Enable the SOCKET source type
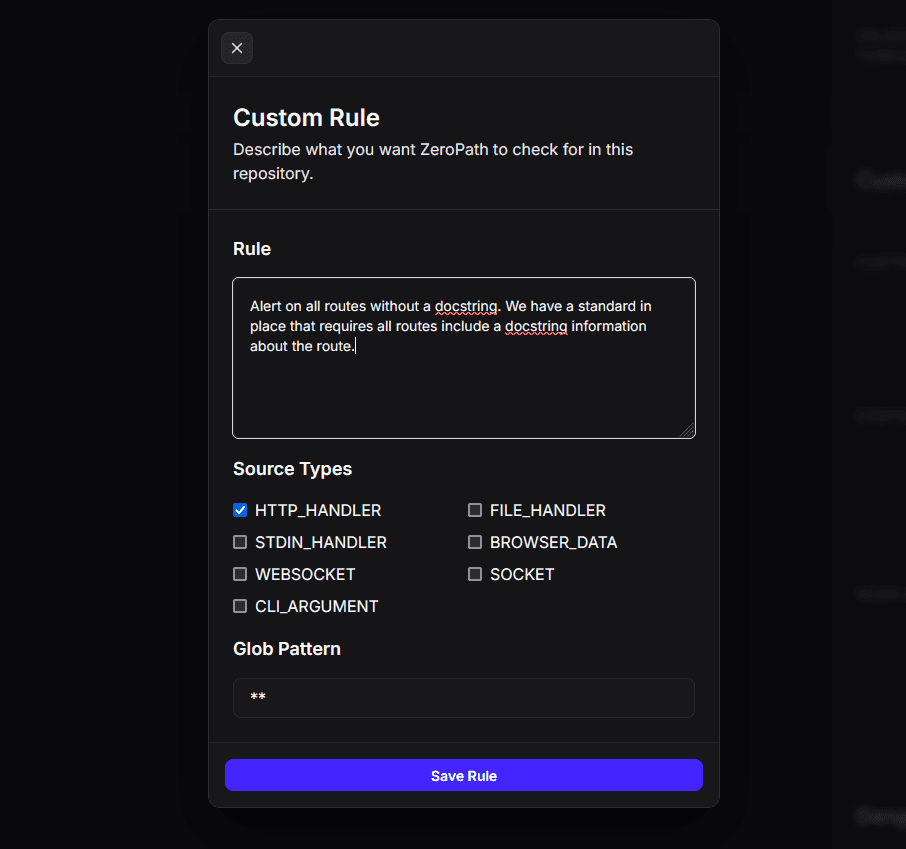The image size is (906, 849). coord(475,574)
